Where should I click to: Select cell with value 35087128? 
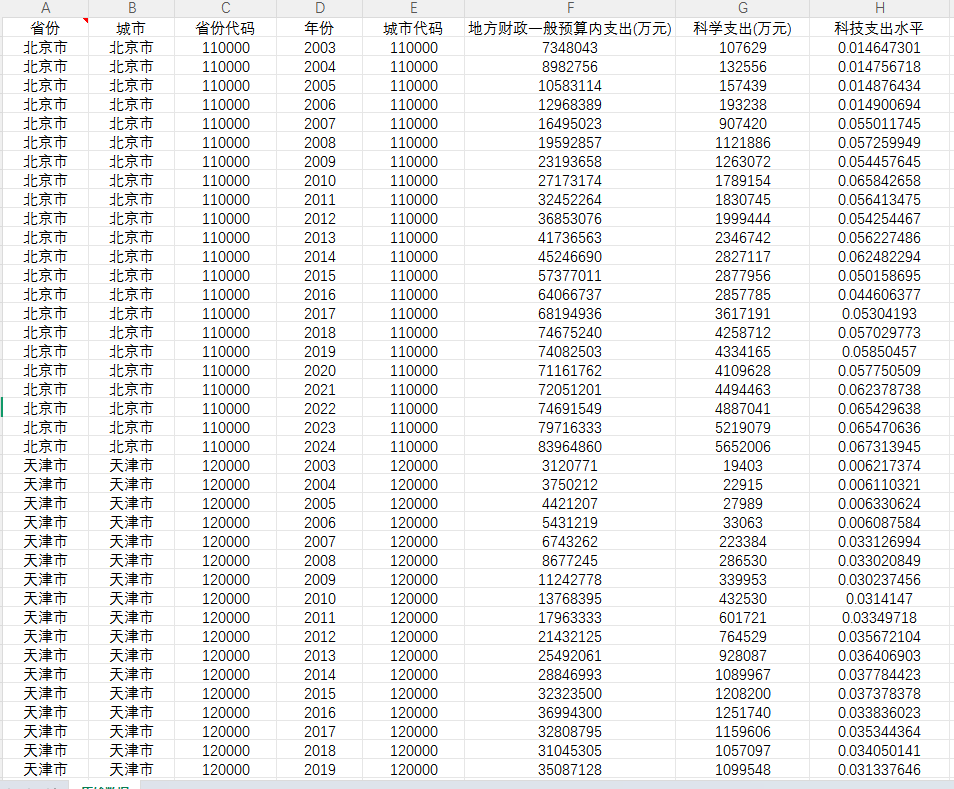click(570, 770)
